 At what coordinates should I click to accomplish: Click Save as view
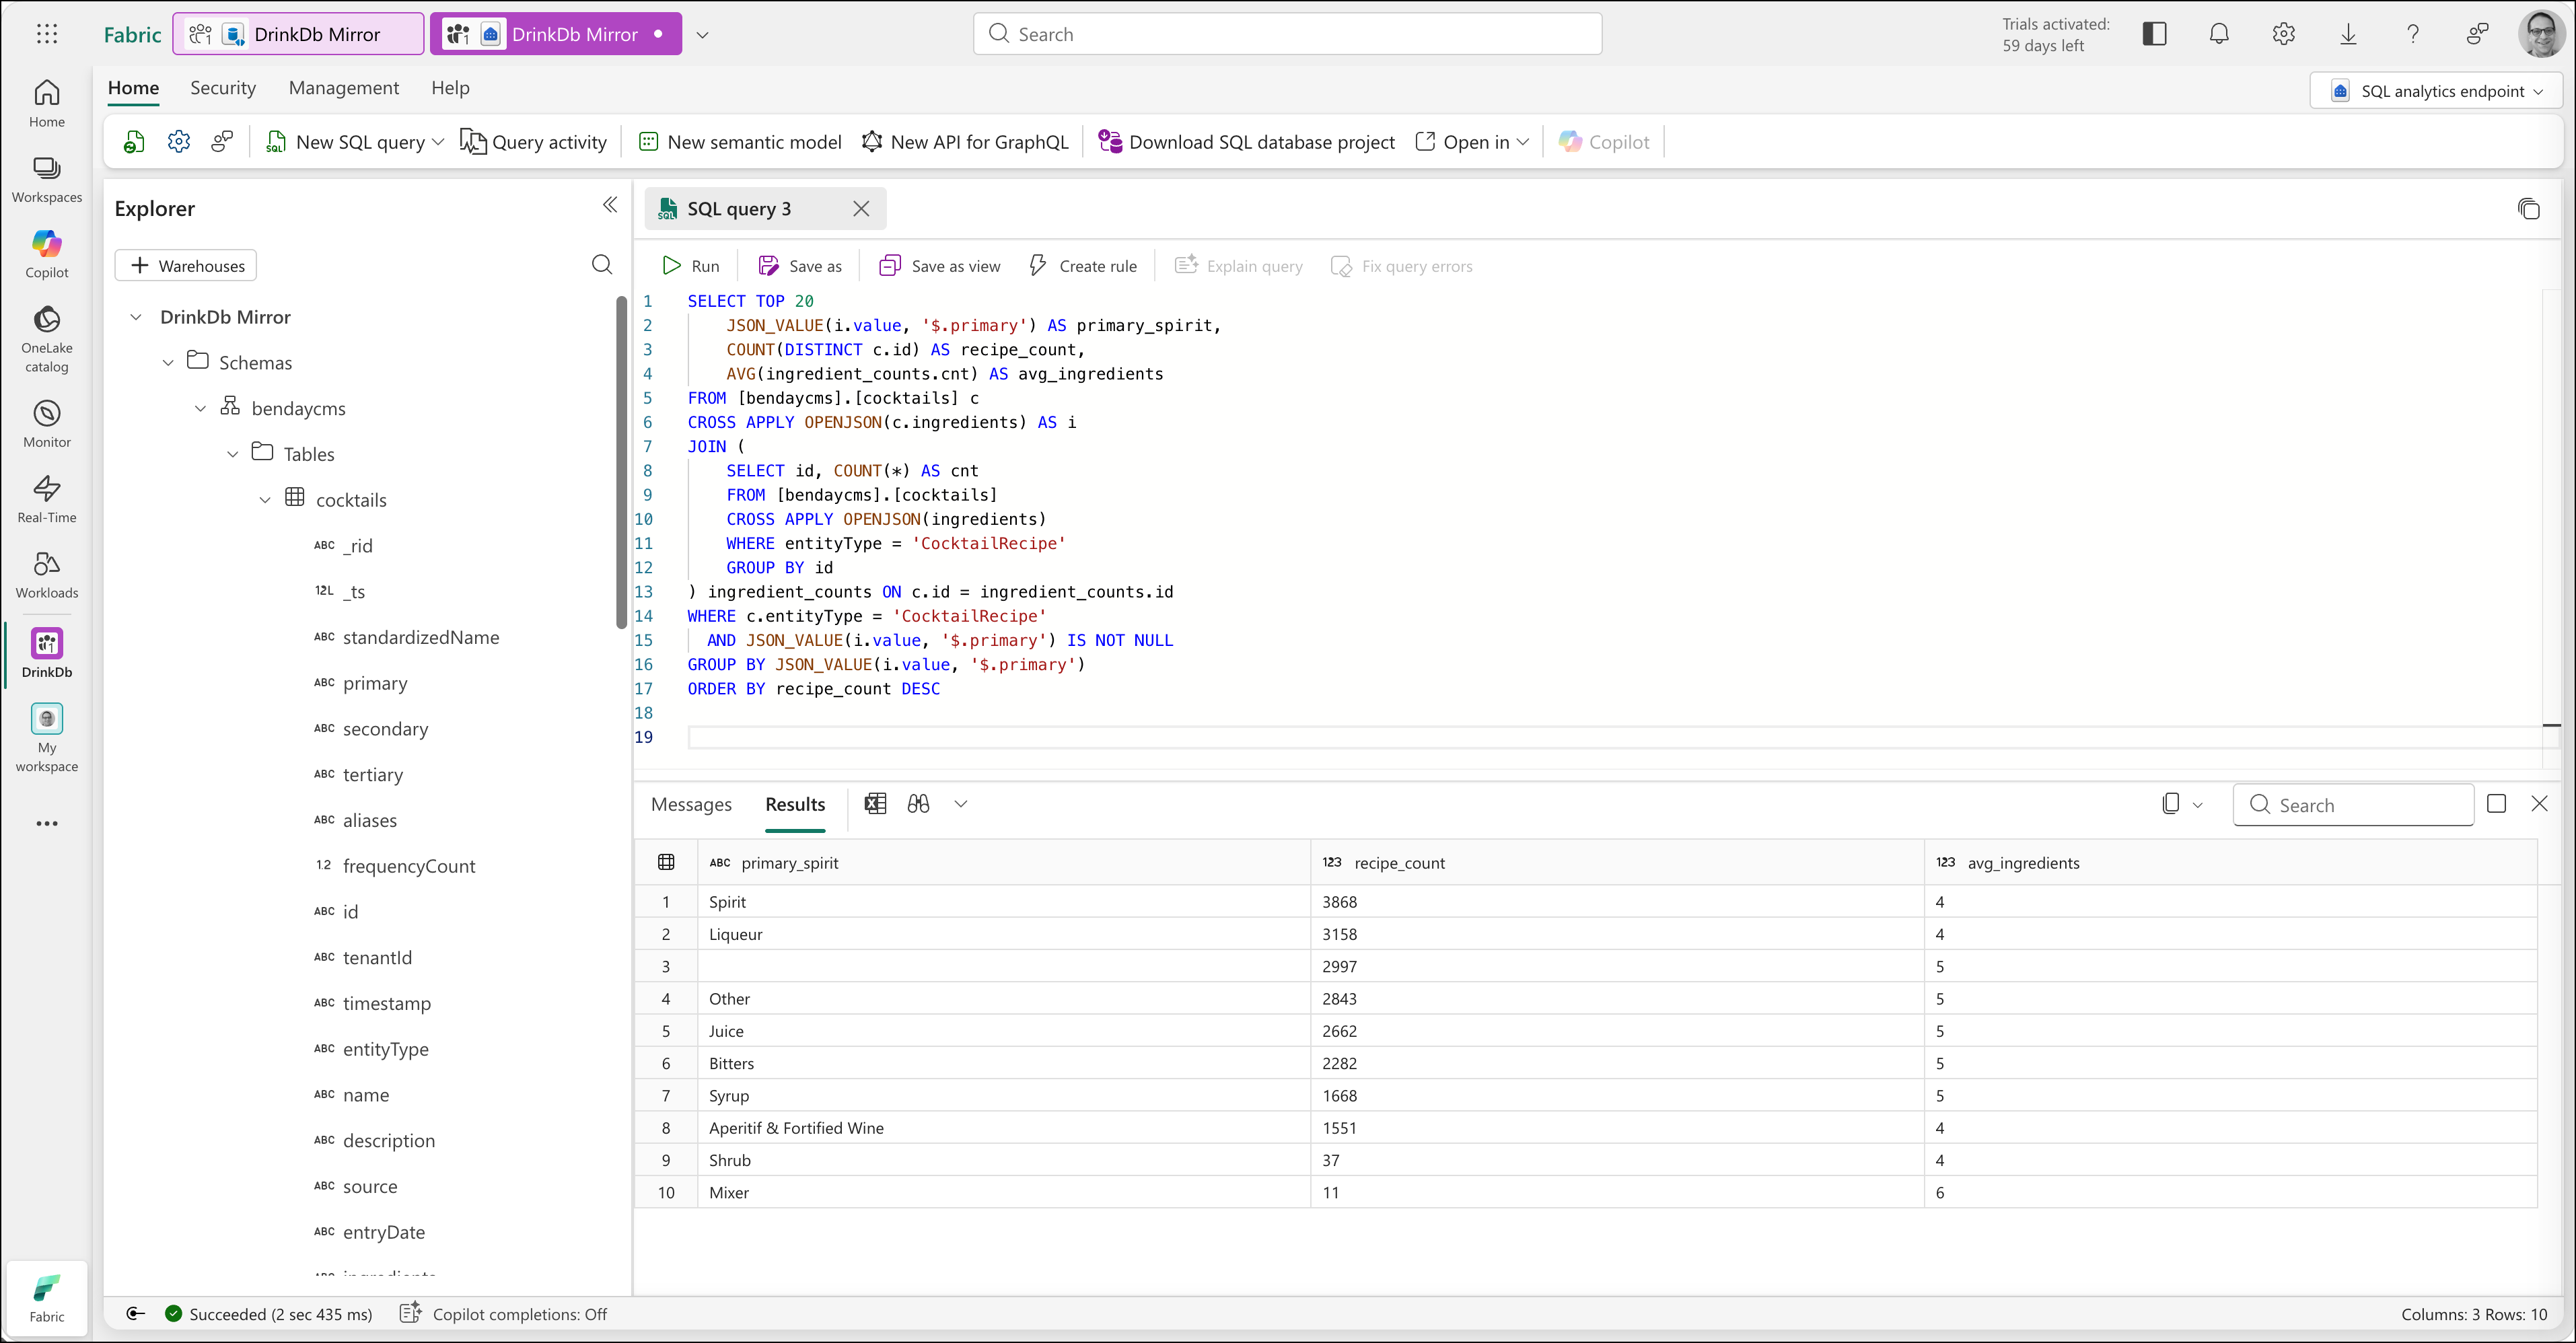[x=939, y=266]
